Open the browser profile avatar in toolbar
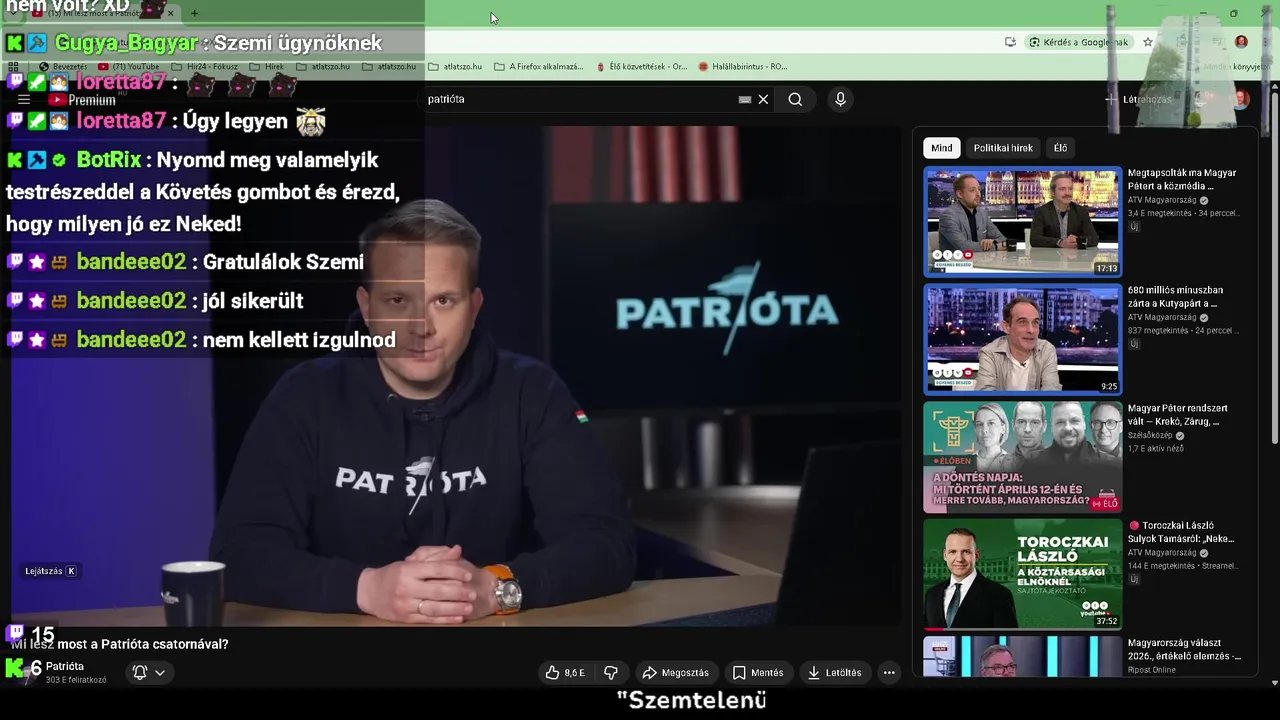 (1241, 42)
